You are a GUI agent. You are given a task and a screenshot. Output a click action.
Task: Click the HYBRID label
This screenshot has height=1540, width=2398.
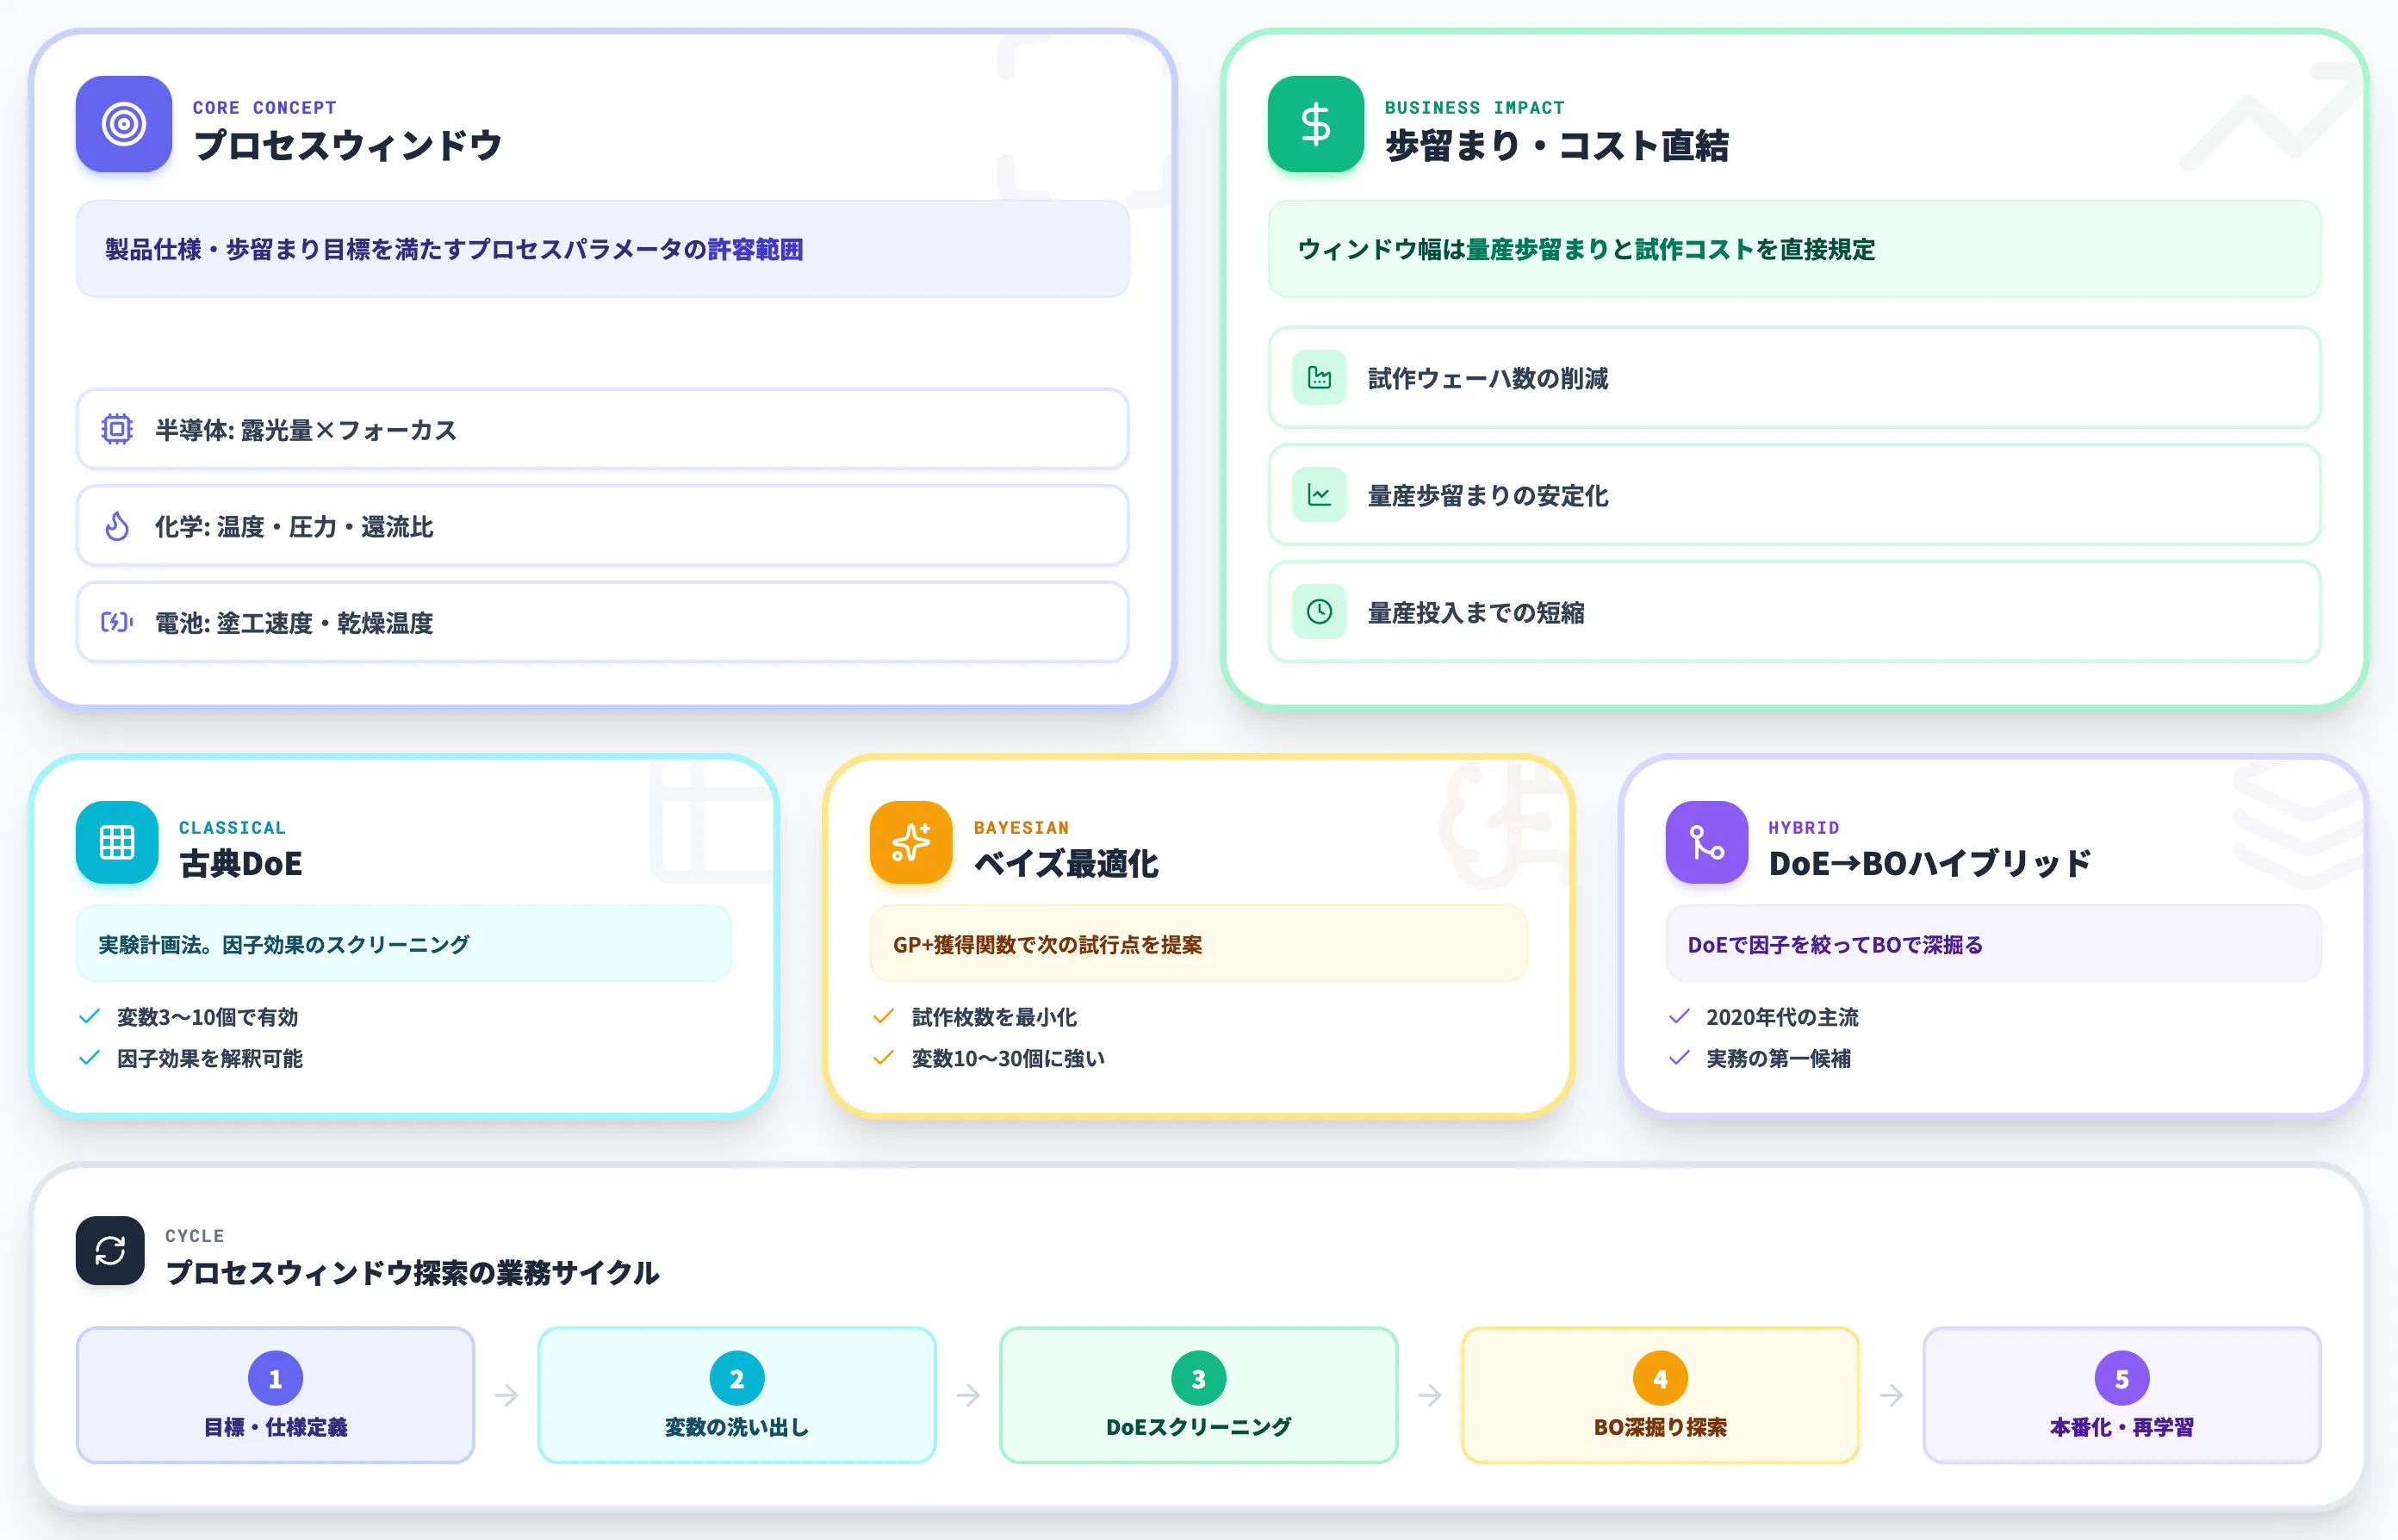[x=1803, y=828]
